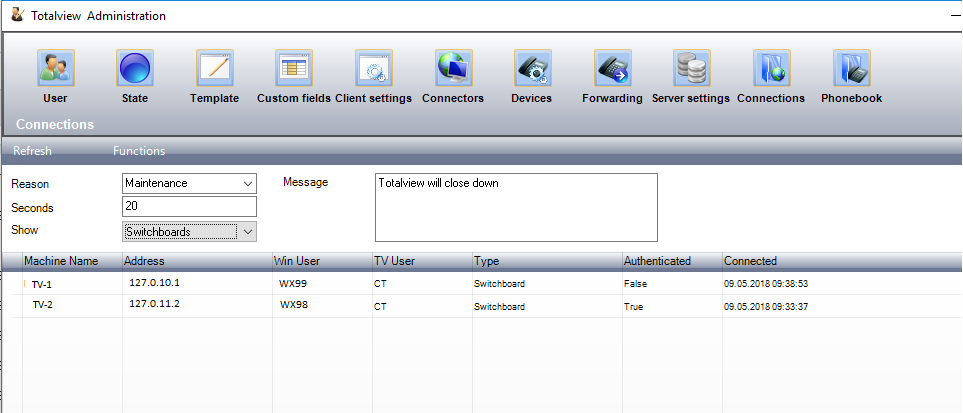Sort by TV User column header
The height and width of the screenshot is (413, 963).
click(423, 261)
